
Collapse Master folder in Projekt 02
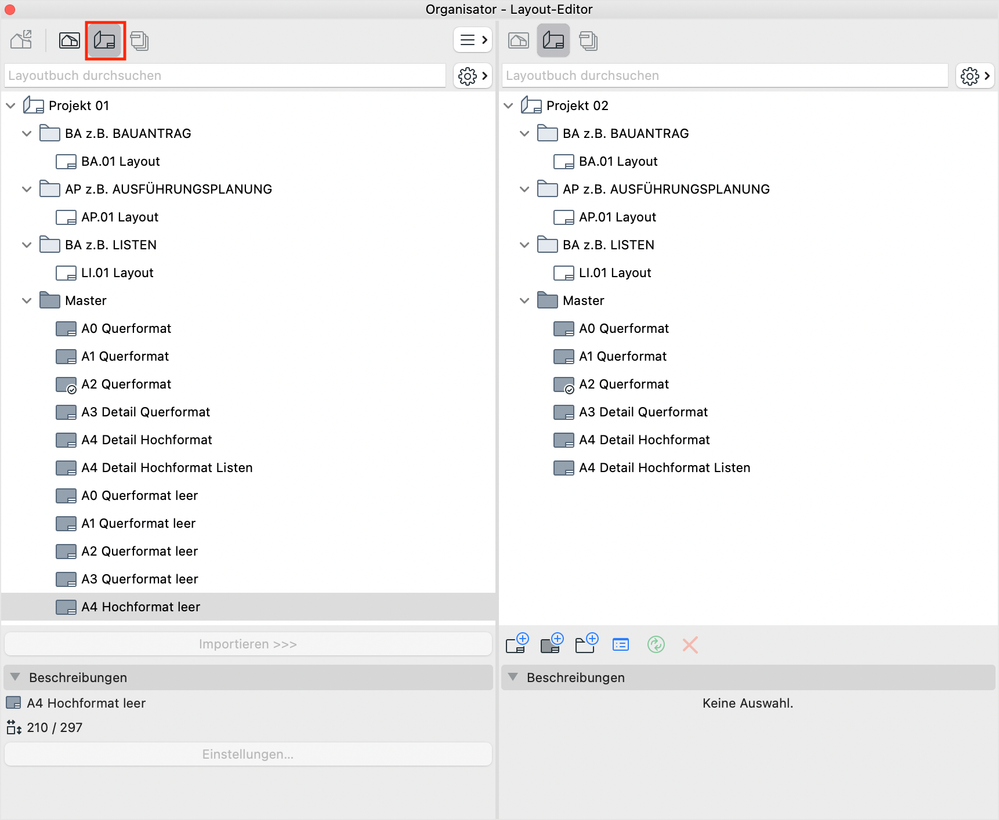click(x=524, y=301)
